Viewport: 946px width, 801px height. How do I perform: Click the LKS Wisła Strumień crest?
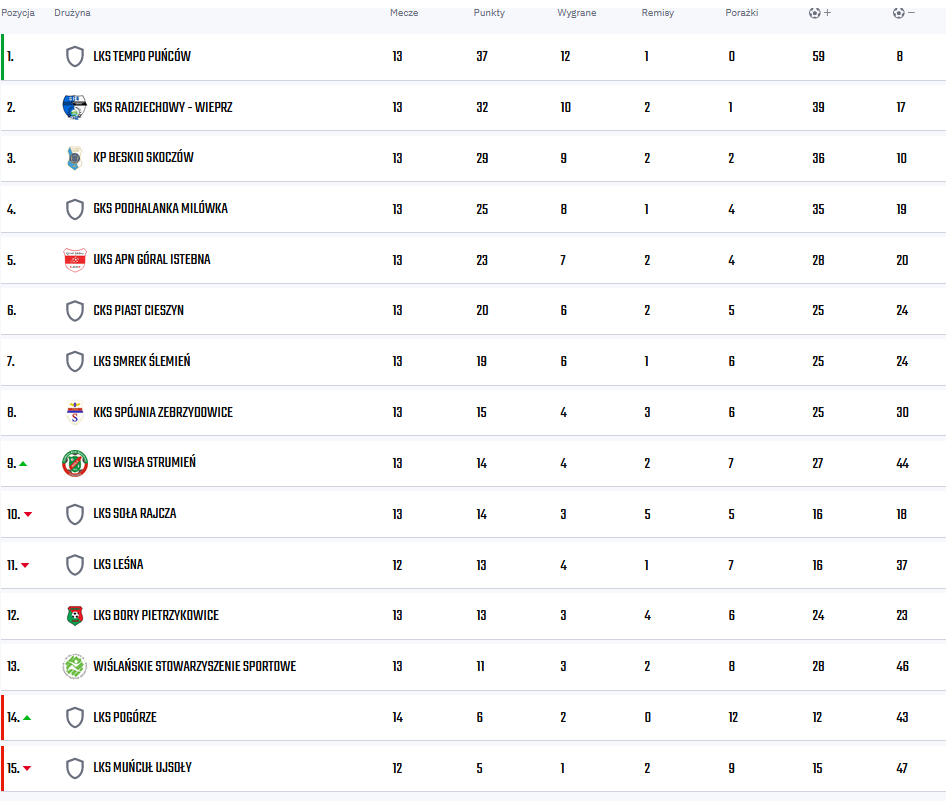(x=75, y=463)
